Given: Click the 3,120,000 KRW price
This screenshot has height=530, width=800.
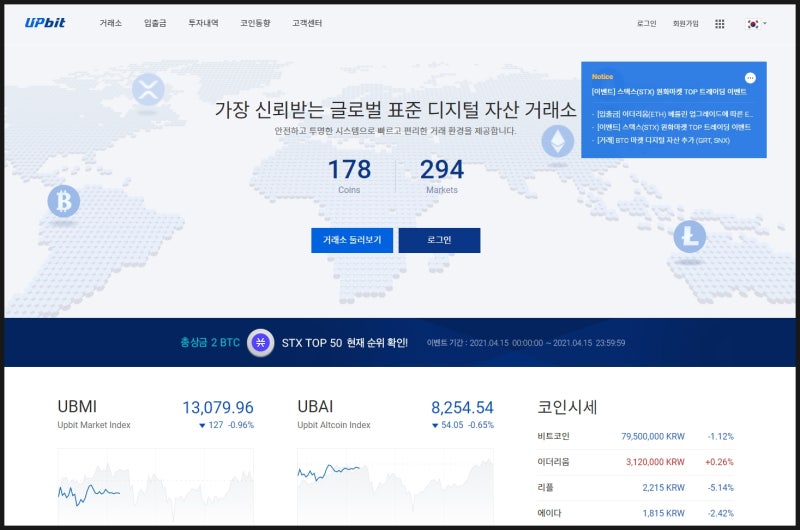Looking at the screenshot, I should point(655,462).
